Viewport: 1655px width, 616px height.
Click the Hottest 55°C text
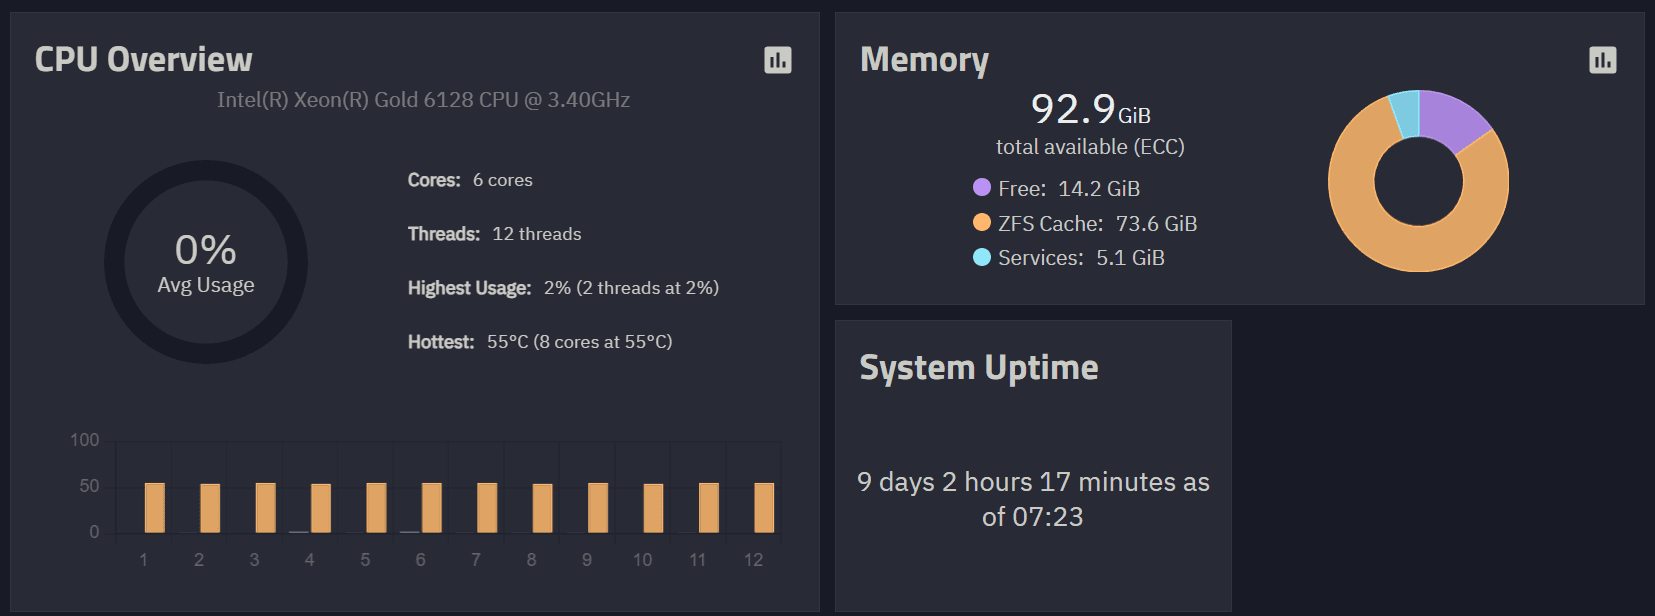click(x=540, y=342)
